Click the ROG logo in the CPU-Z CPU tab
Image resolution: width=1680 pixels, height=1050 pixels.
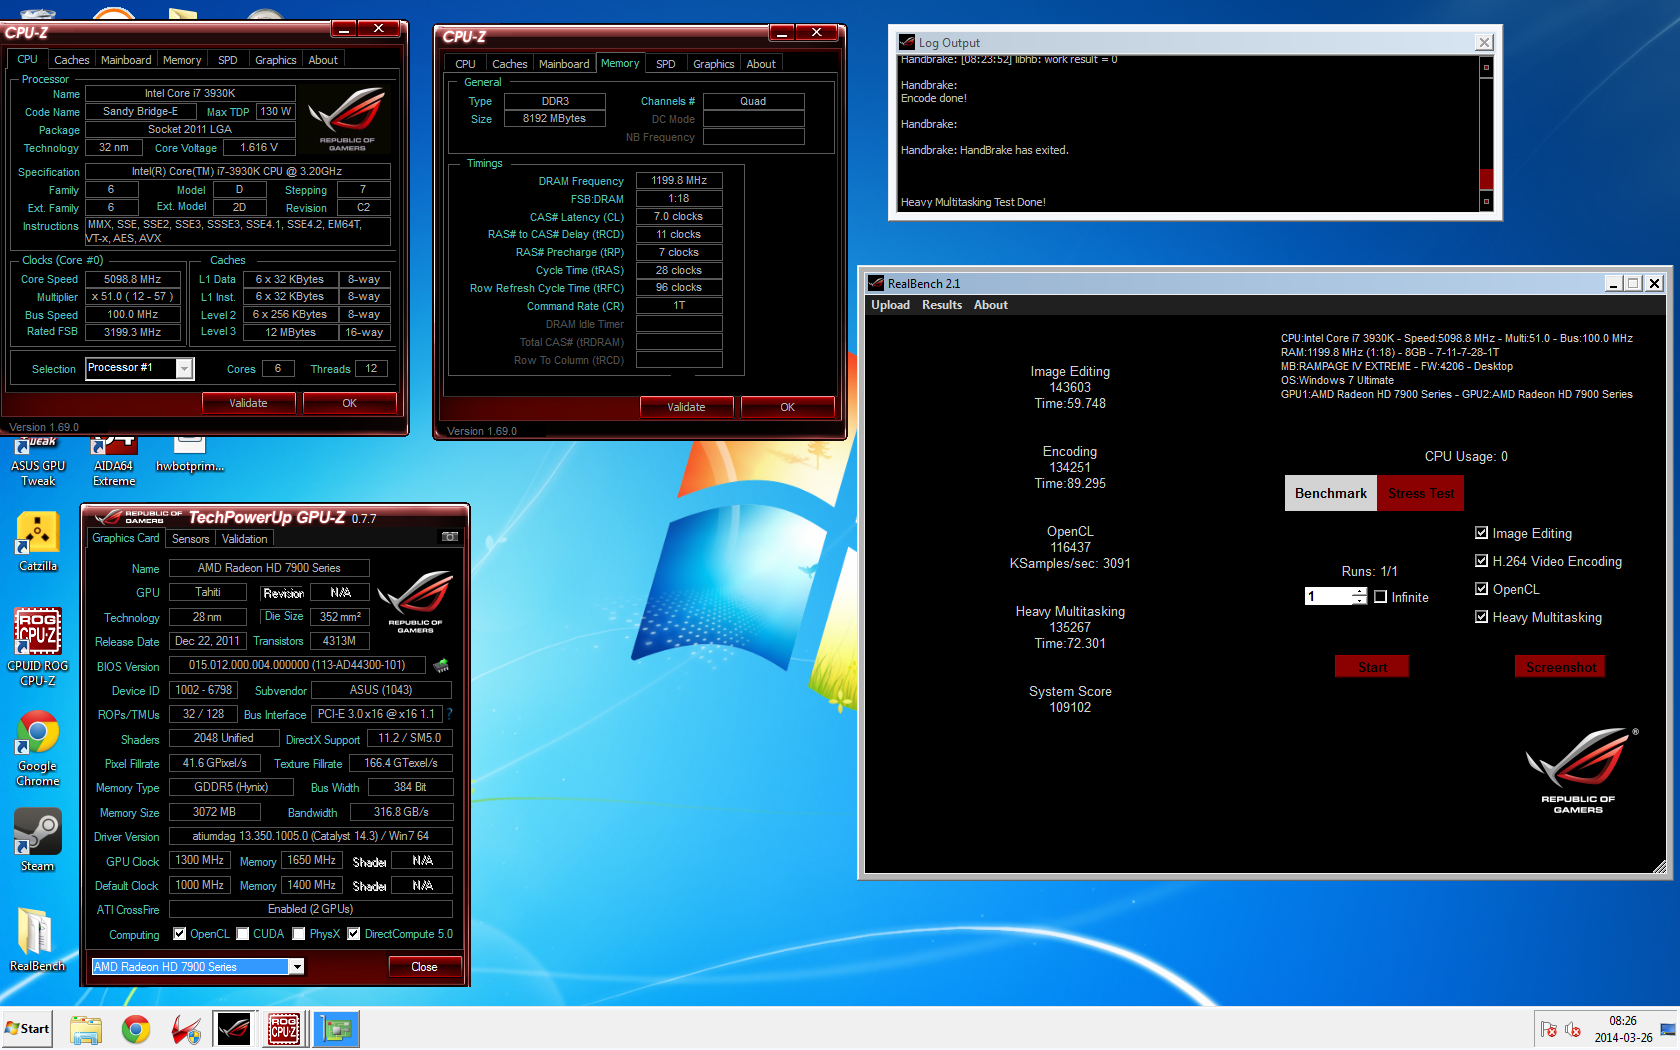pyautogui.click(x=347, y=119)
